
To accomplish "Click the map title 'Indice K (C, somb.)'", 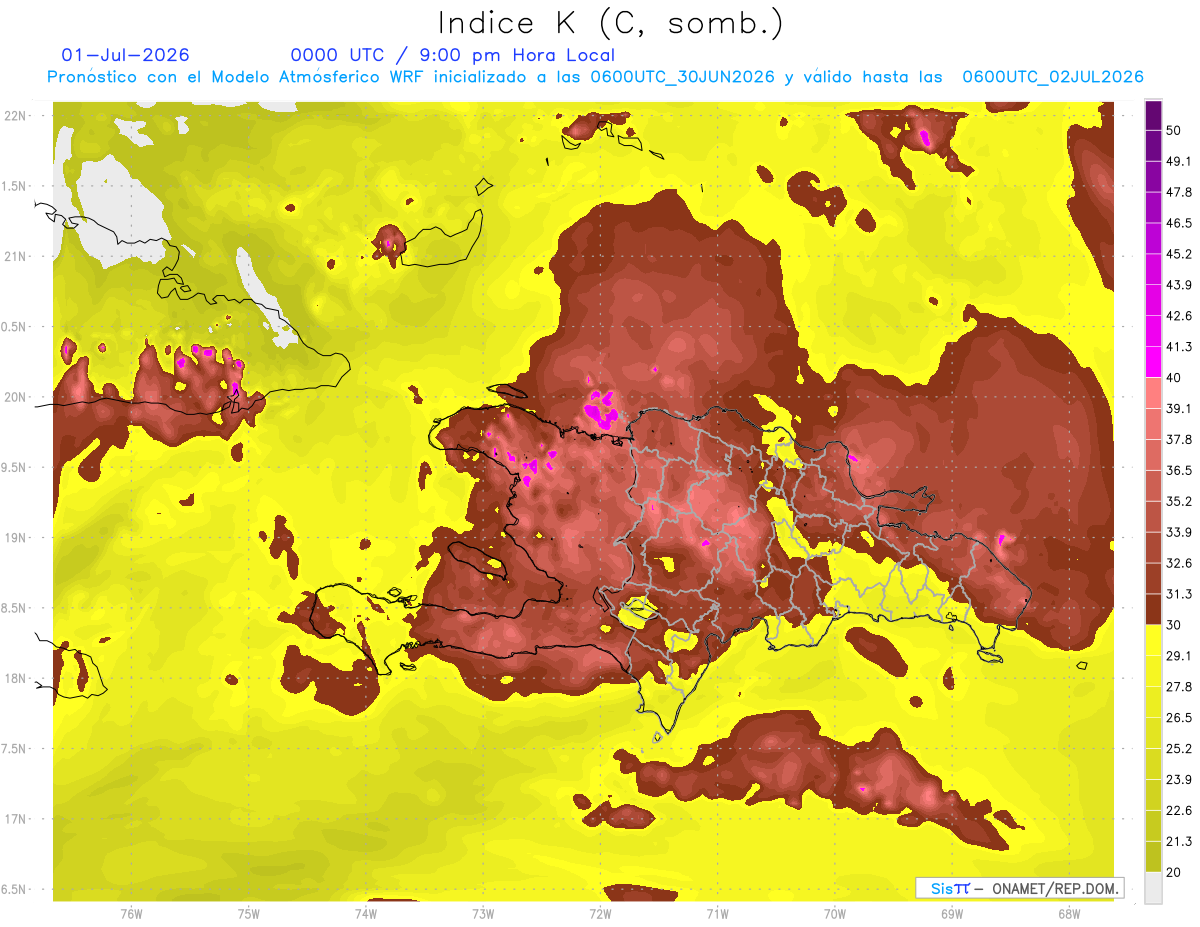I will point(610,23).
